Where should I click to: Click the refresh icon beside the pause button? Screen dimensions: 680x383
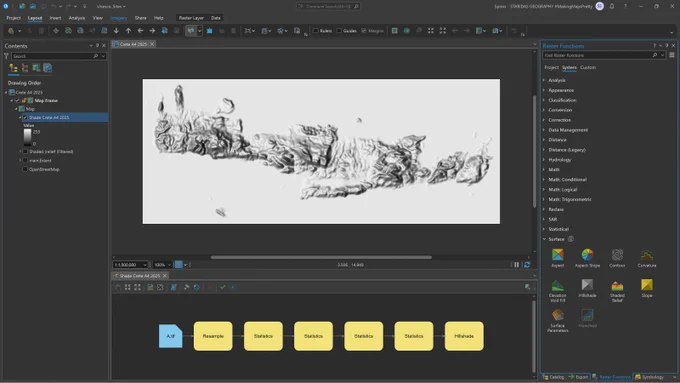coord(527,265)
